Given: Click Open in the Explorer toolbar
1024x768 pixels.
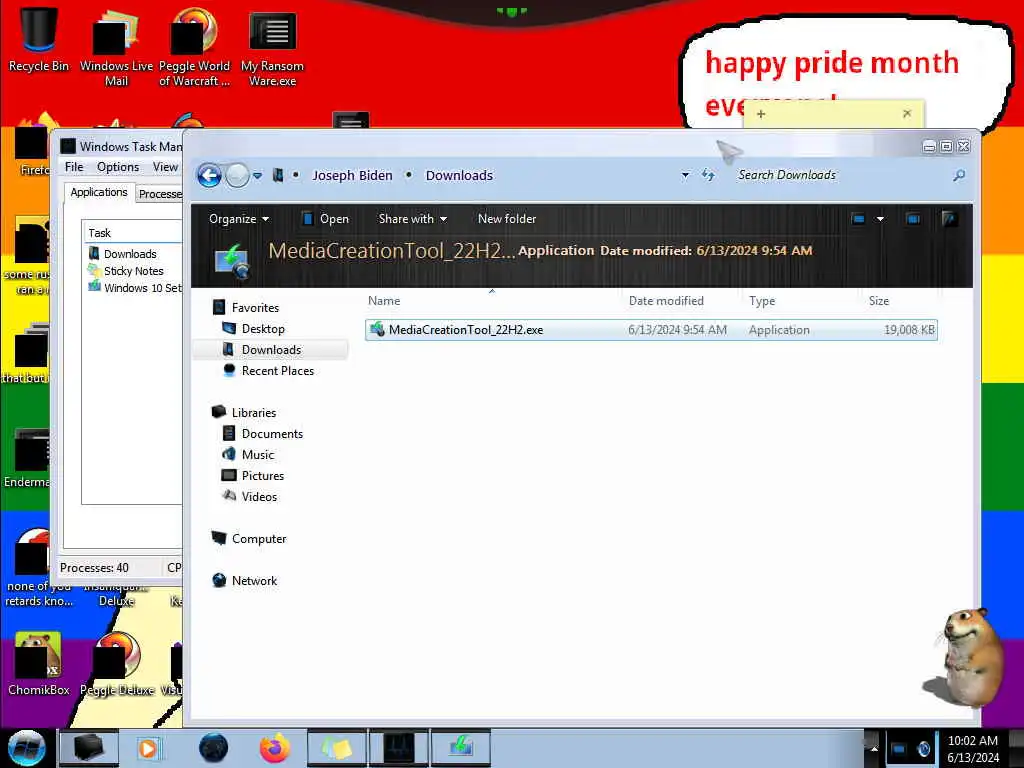Looking at the screenshot, I should click(325, 219).
